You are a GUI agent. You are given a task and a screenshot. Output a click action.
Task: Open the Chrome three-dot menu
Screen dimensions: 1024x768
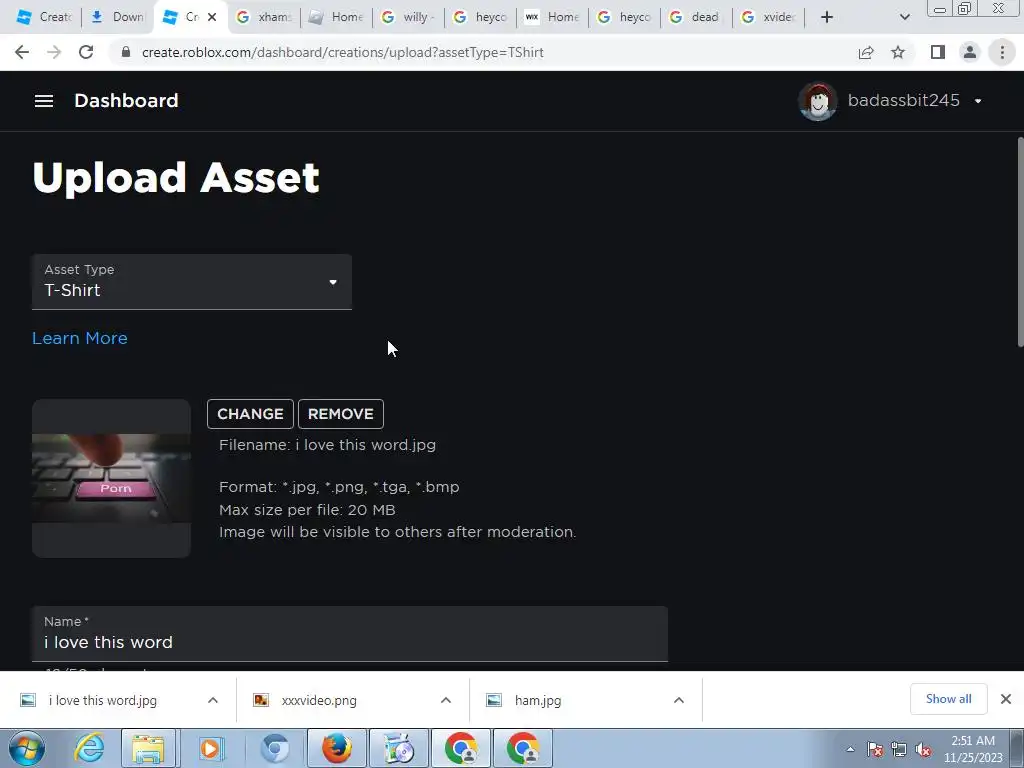[x=1002, y=52]
